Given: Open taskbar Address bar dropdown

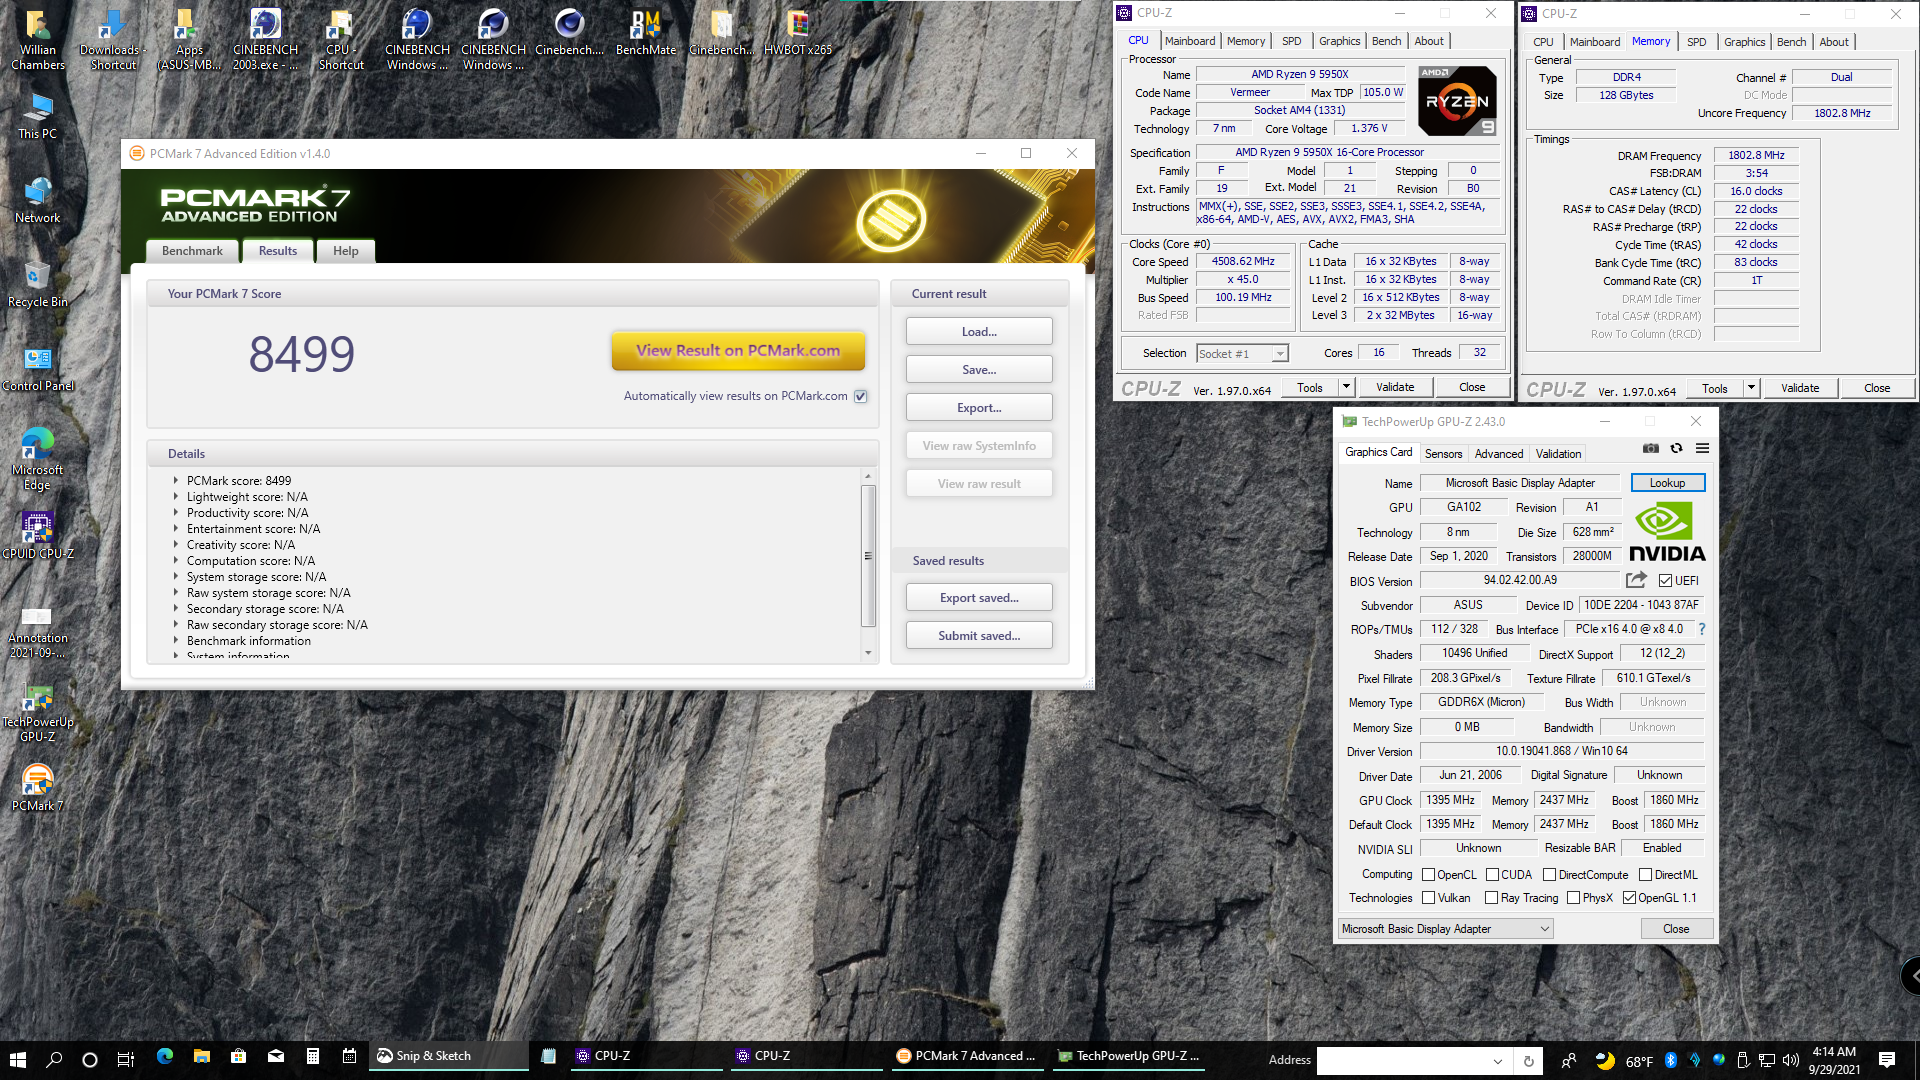Looking at the screenshot, I should (x=1497, y=1061).
